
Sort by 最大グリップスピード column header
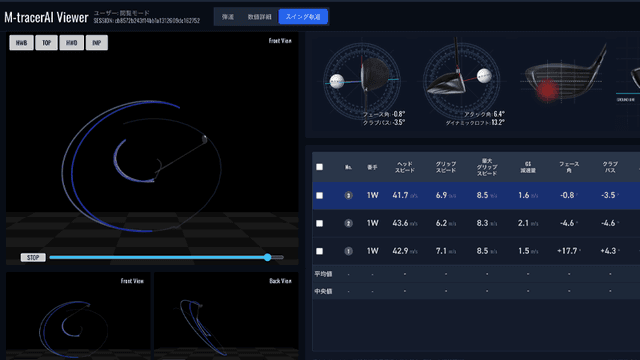click(487, 167)
